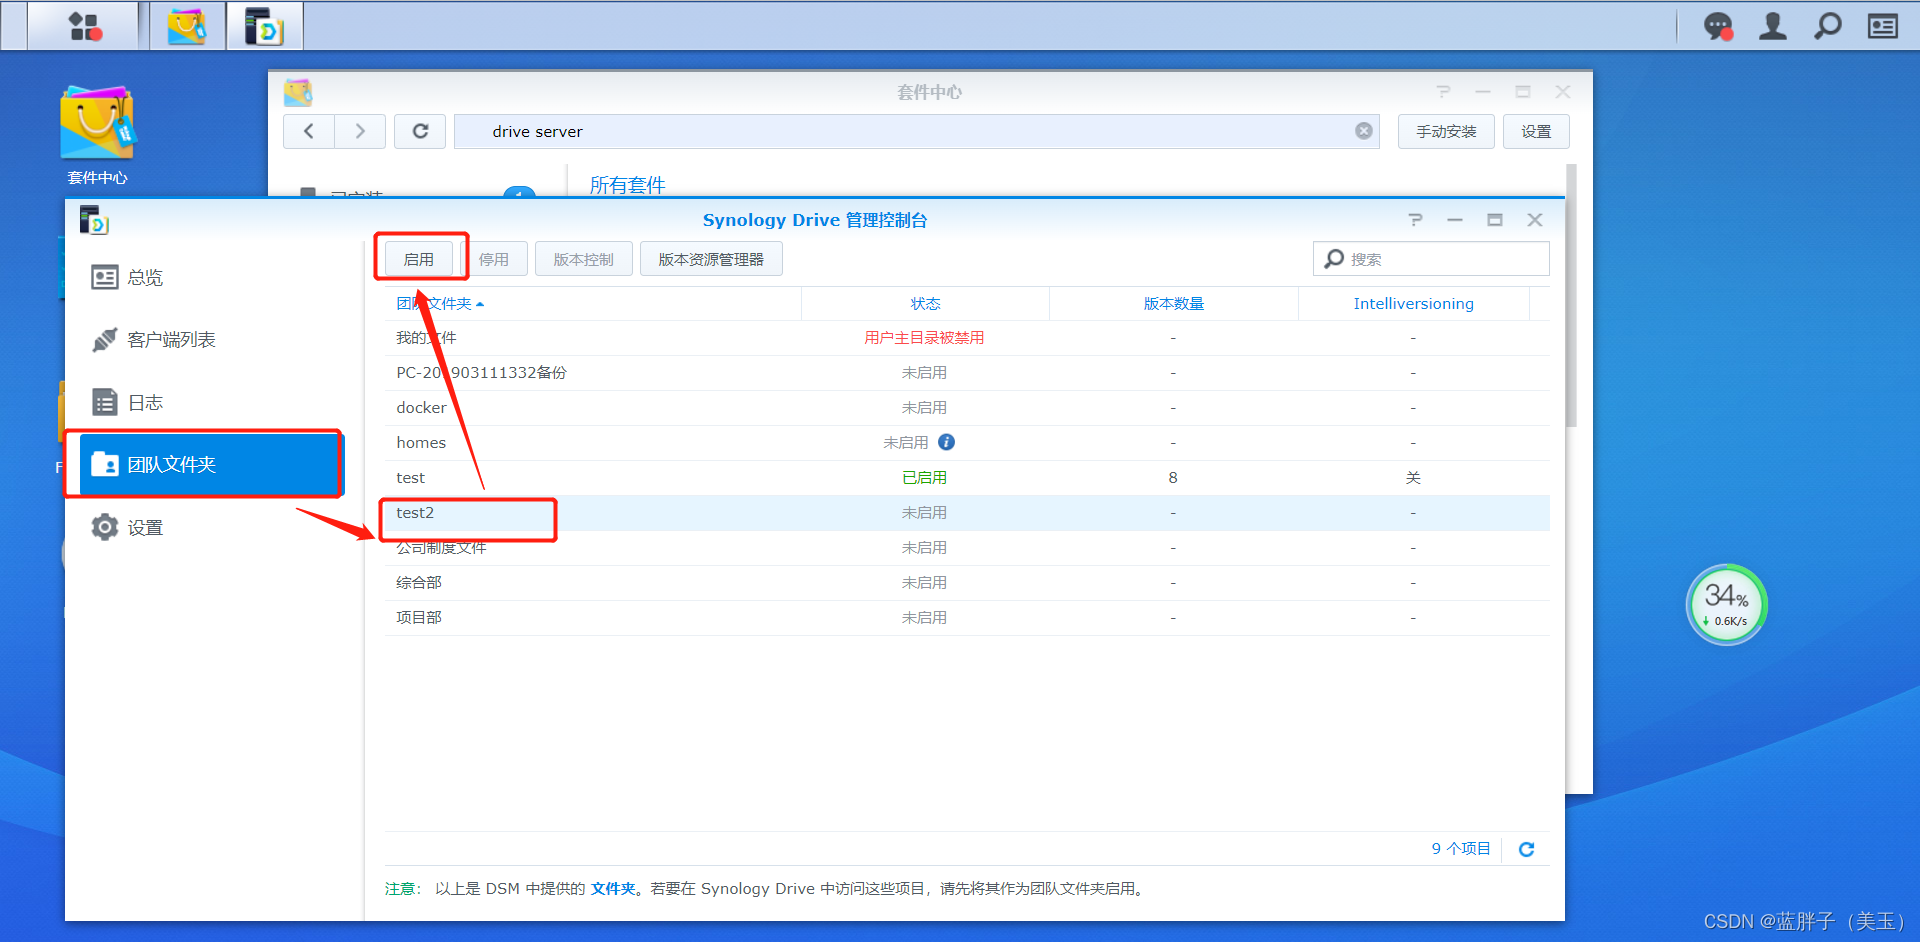Refresh the Package Center page
The height and width of the screenshot is (942, 1920).
tap(420, 131)
